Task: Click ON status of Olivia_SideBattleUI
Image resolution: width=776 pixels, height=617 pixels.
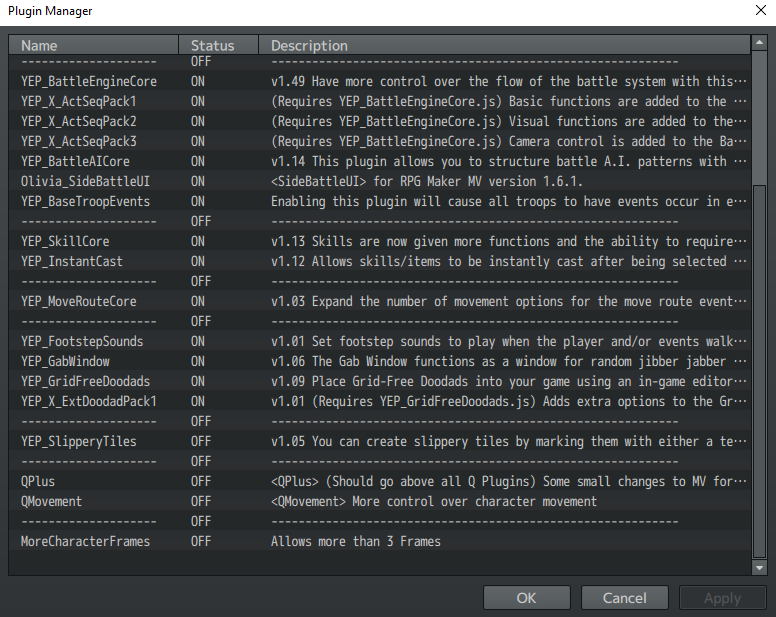Action: [x=197, y=182]
